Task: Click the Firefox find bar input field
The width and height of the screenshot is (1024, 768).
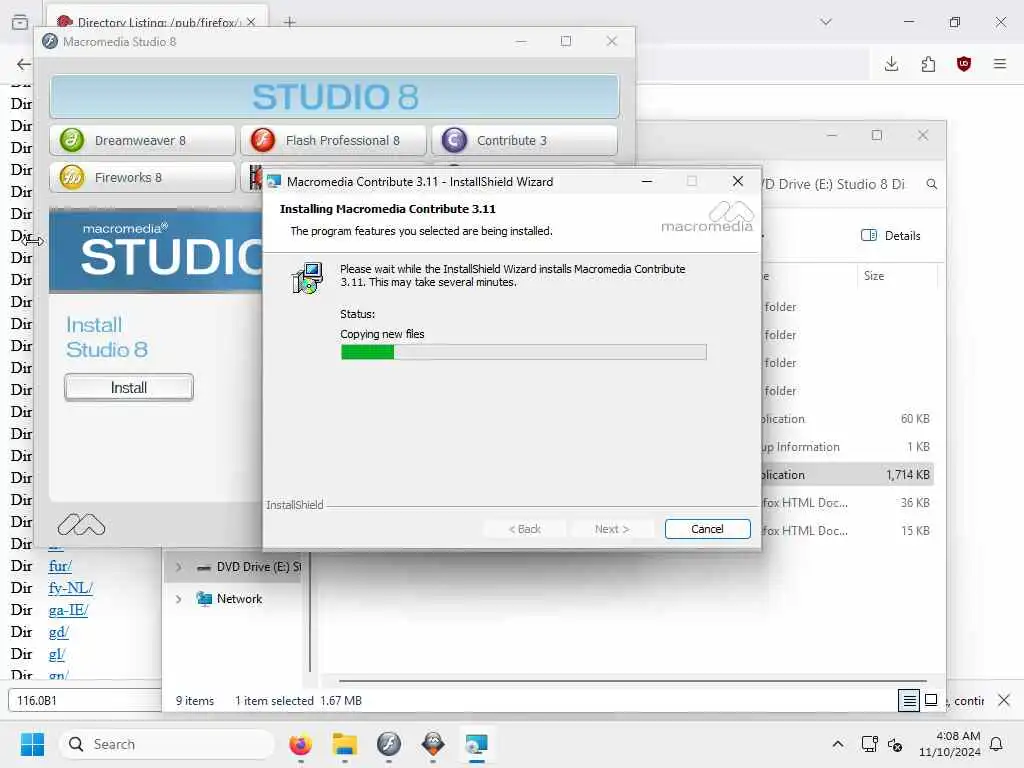Action: [x=85, y=700]
